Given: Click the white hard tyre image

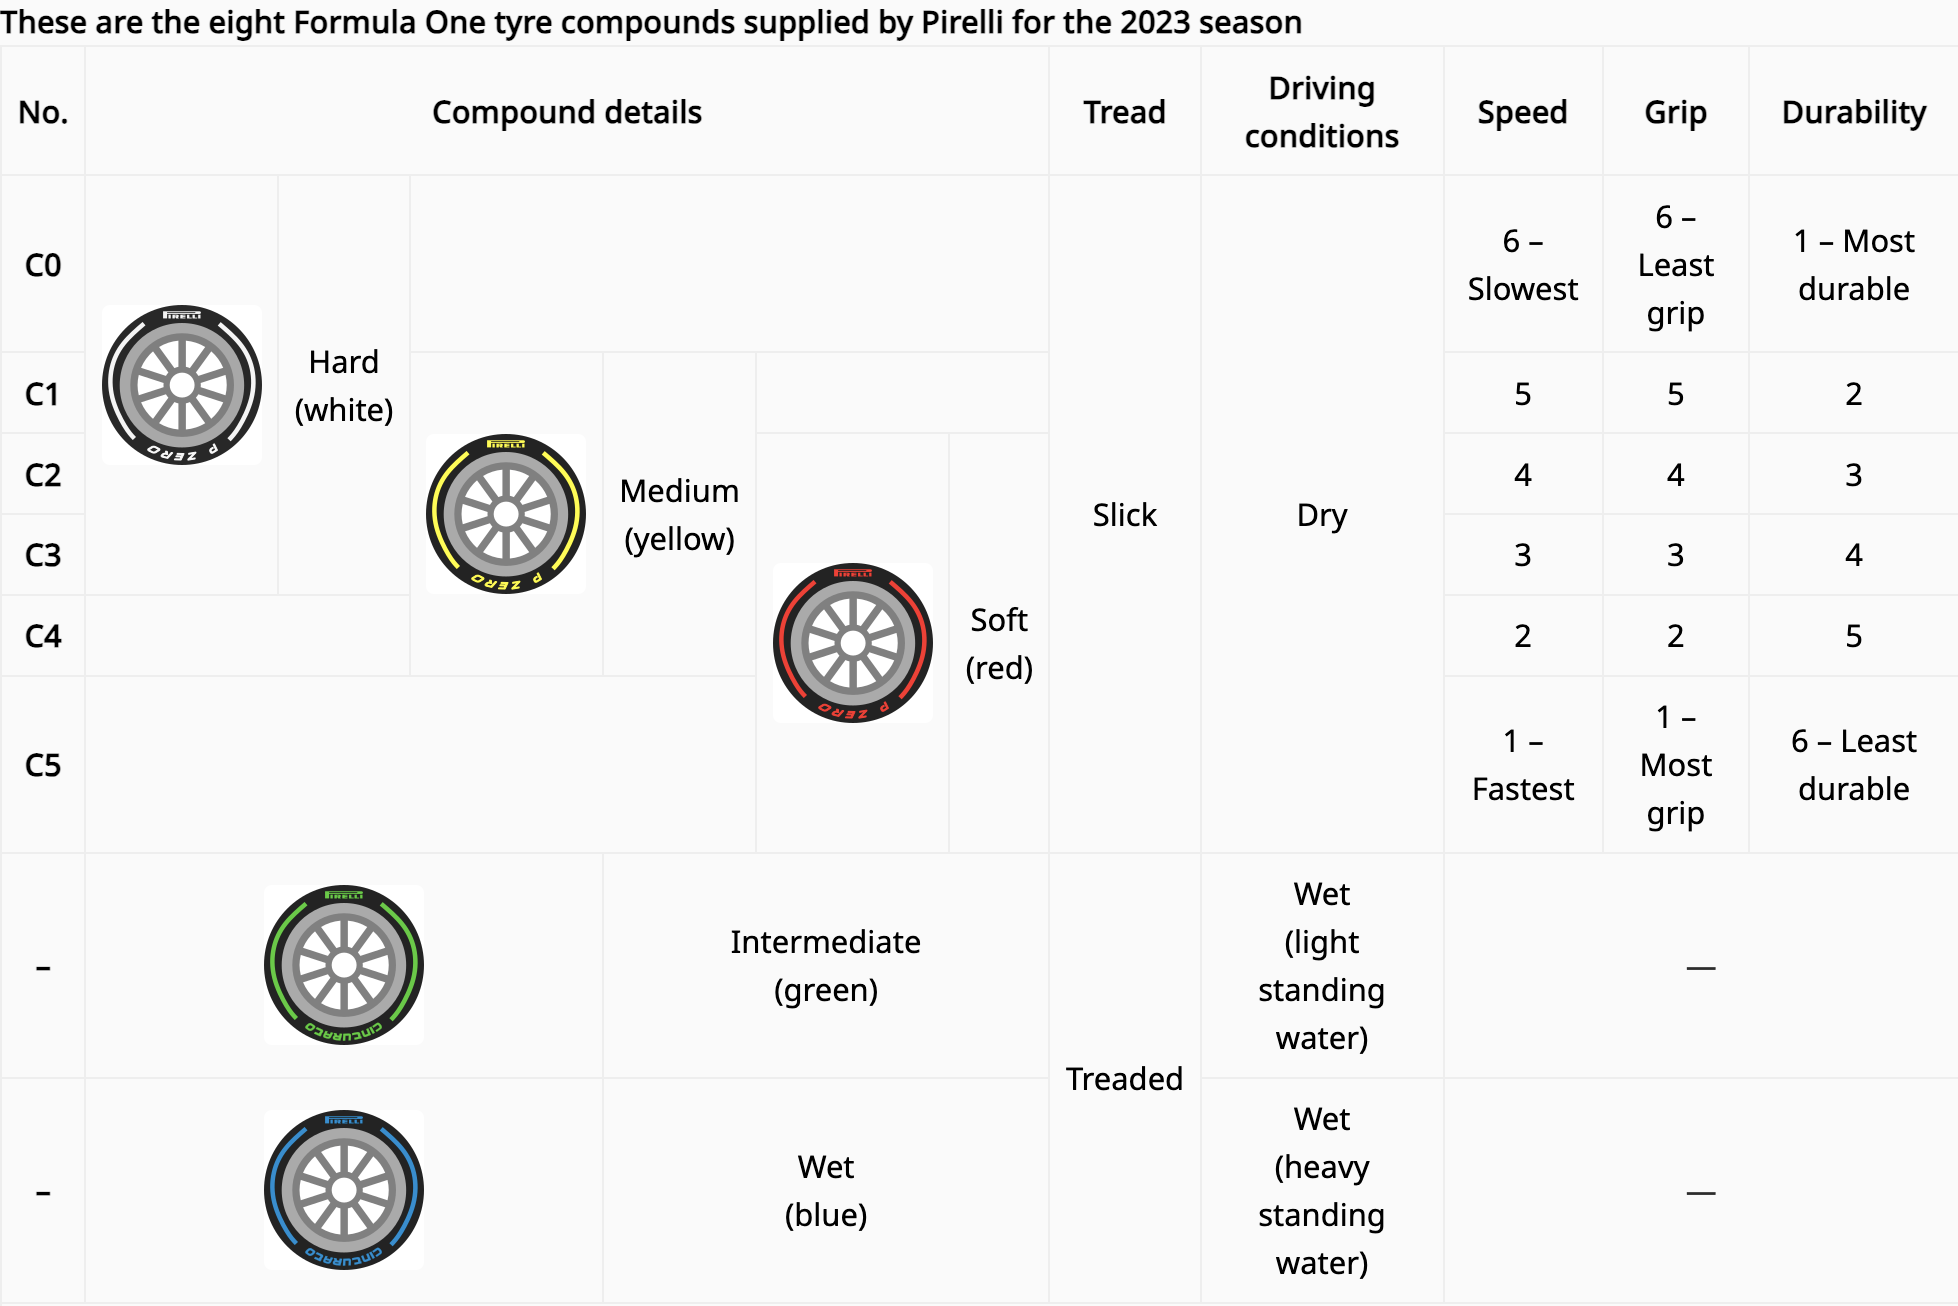Looking at the screenshot, I should pos(182,385).
